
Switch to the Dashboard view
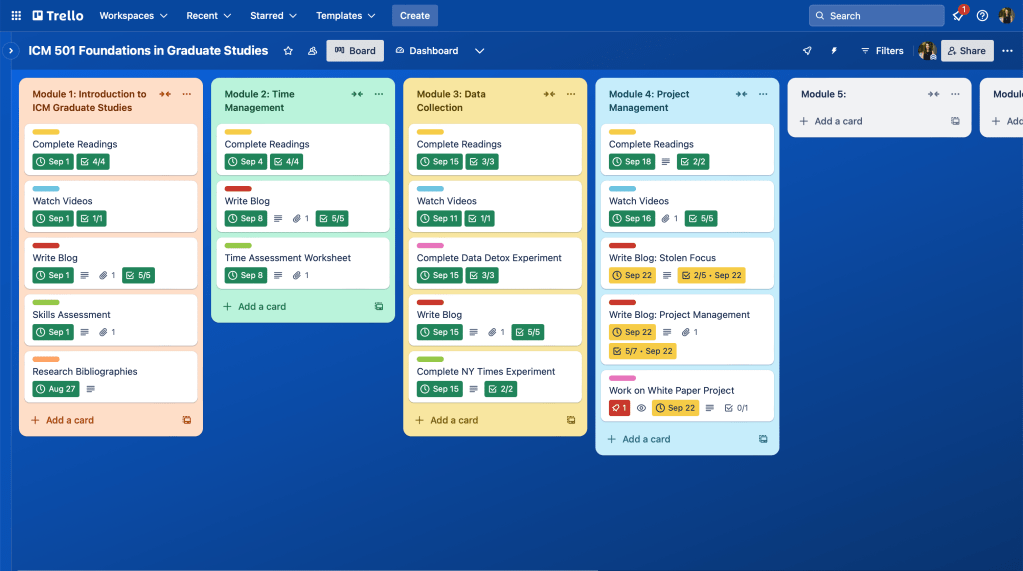427,51
